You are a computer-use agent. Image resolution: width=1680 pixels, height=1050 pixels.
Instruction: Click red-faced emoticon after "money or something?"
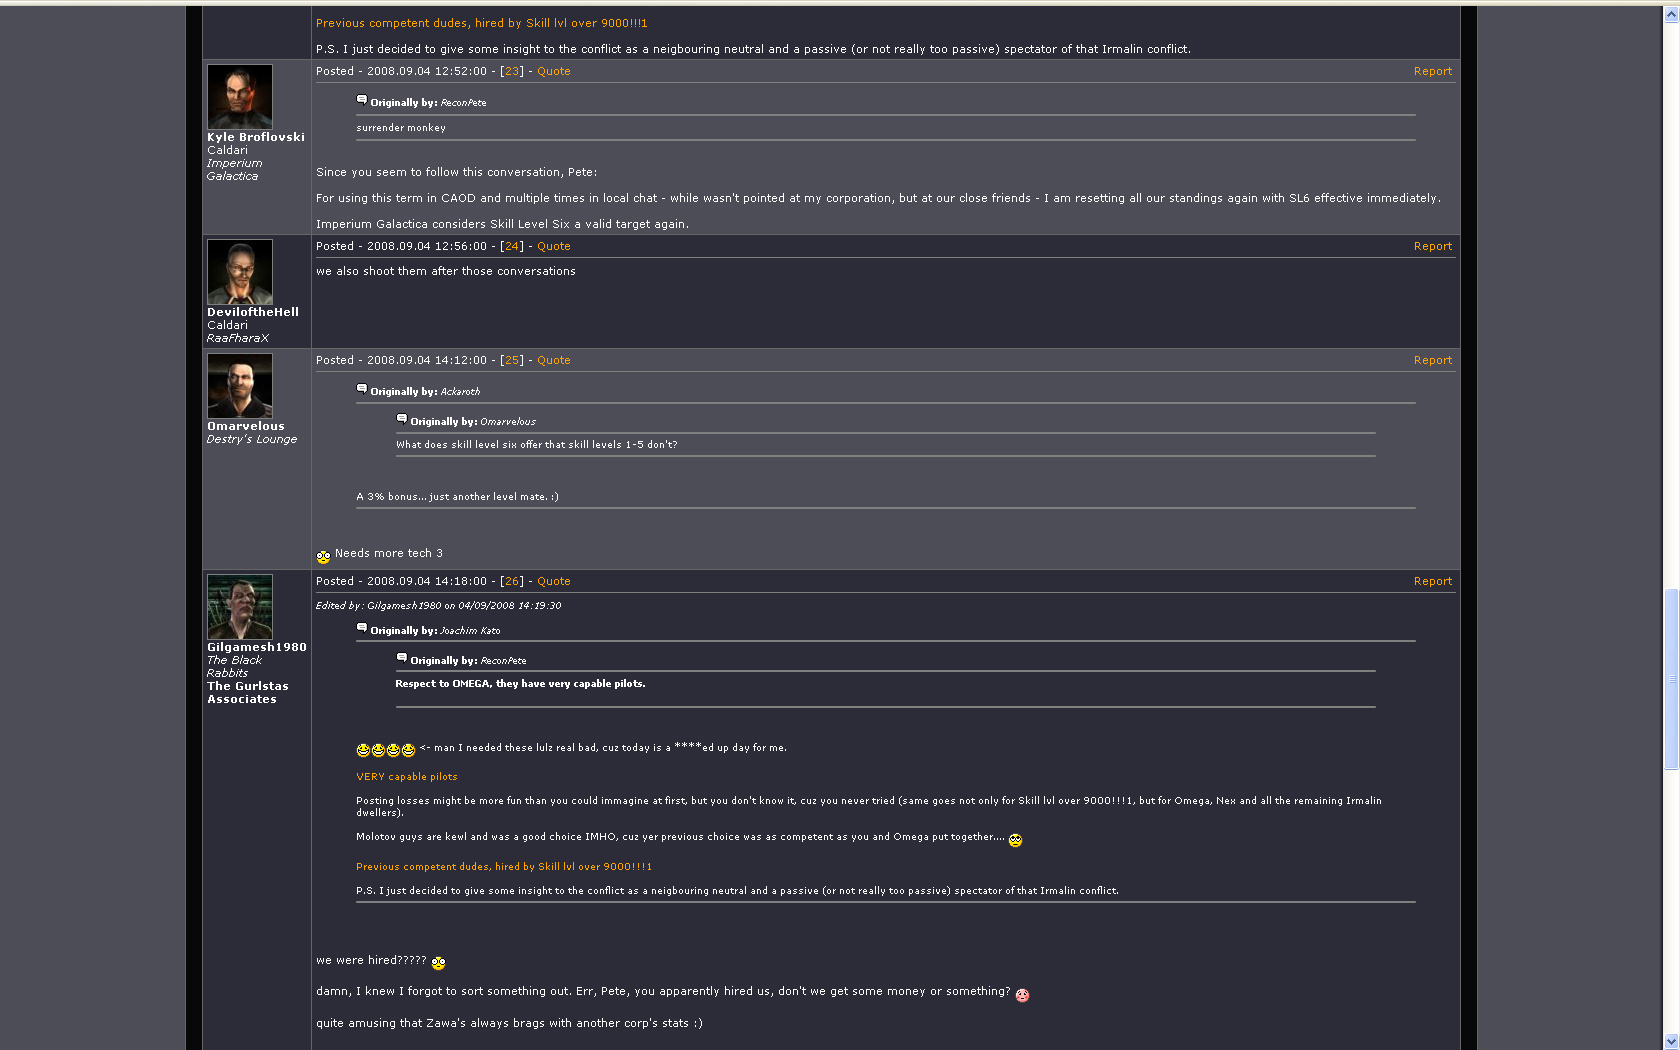(1022, 994)
